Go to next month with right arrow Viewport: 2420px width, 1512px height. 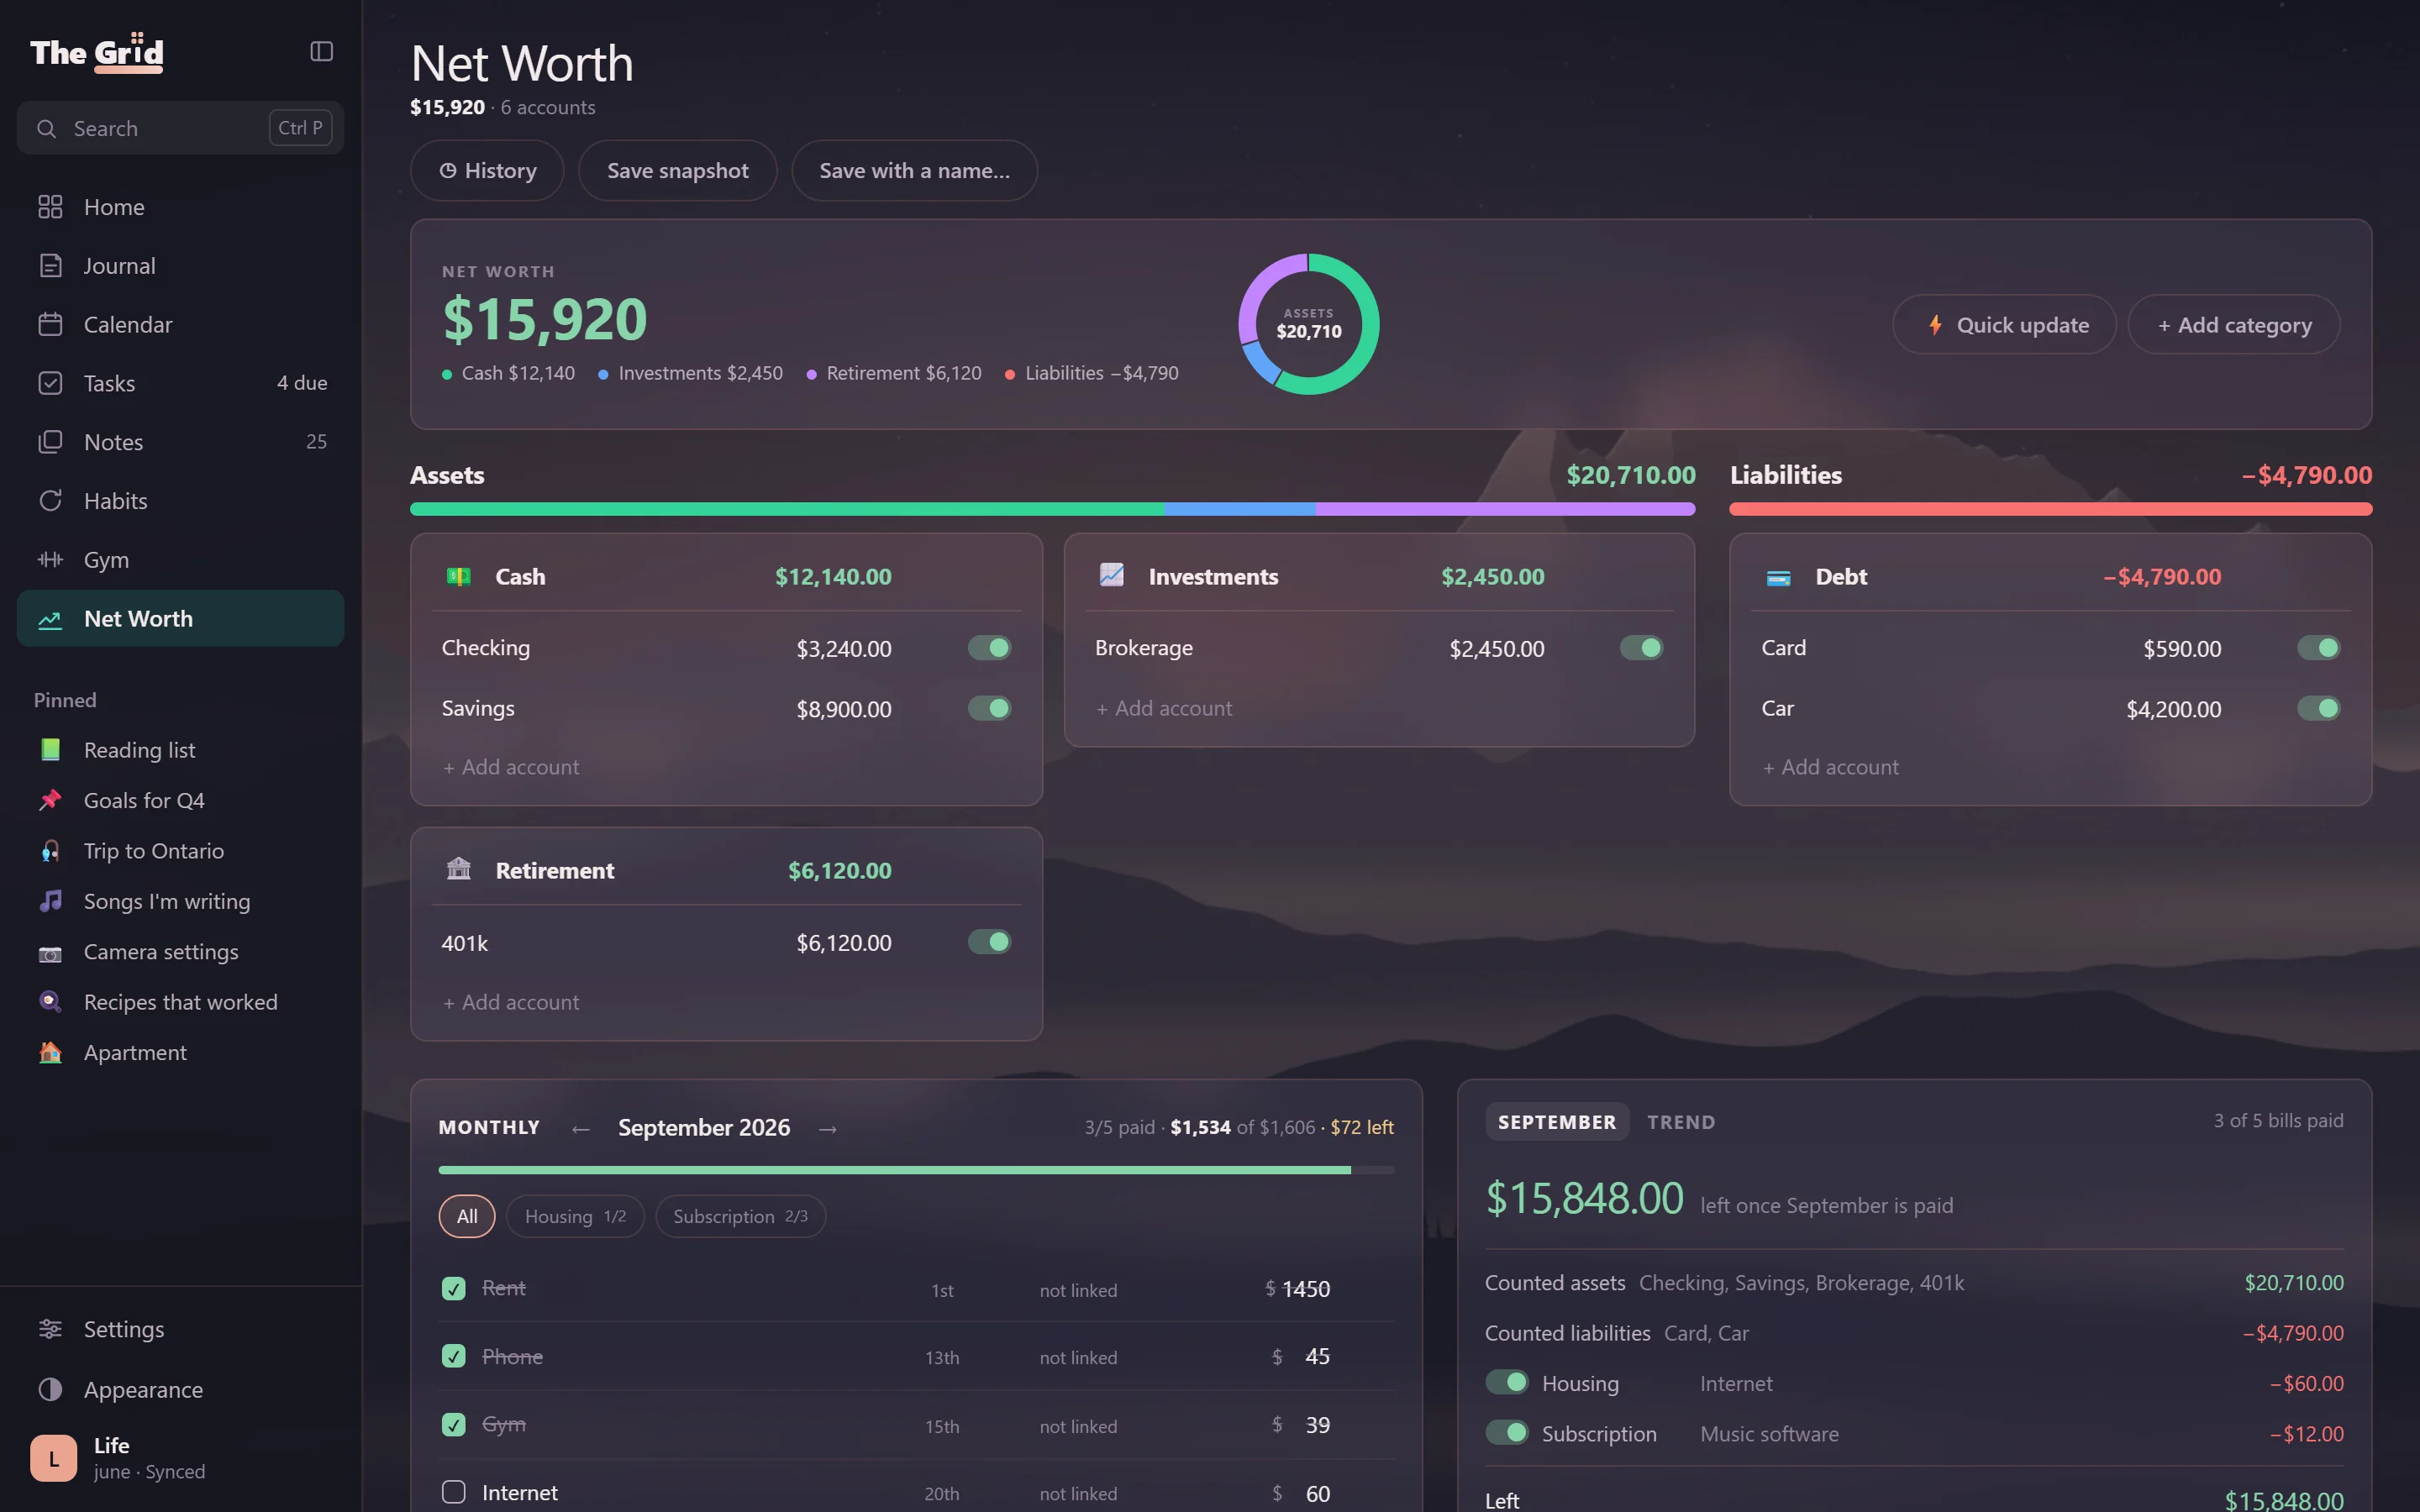pyautogui.click(x=827, y=1129)
